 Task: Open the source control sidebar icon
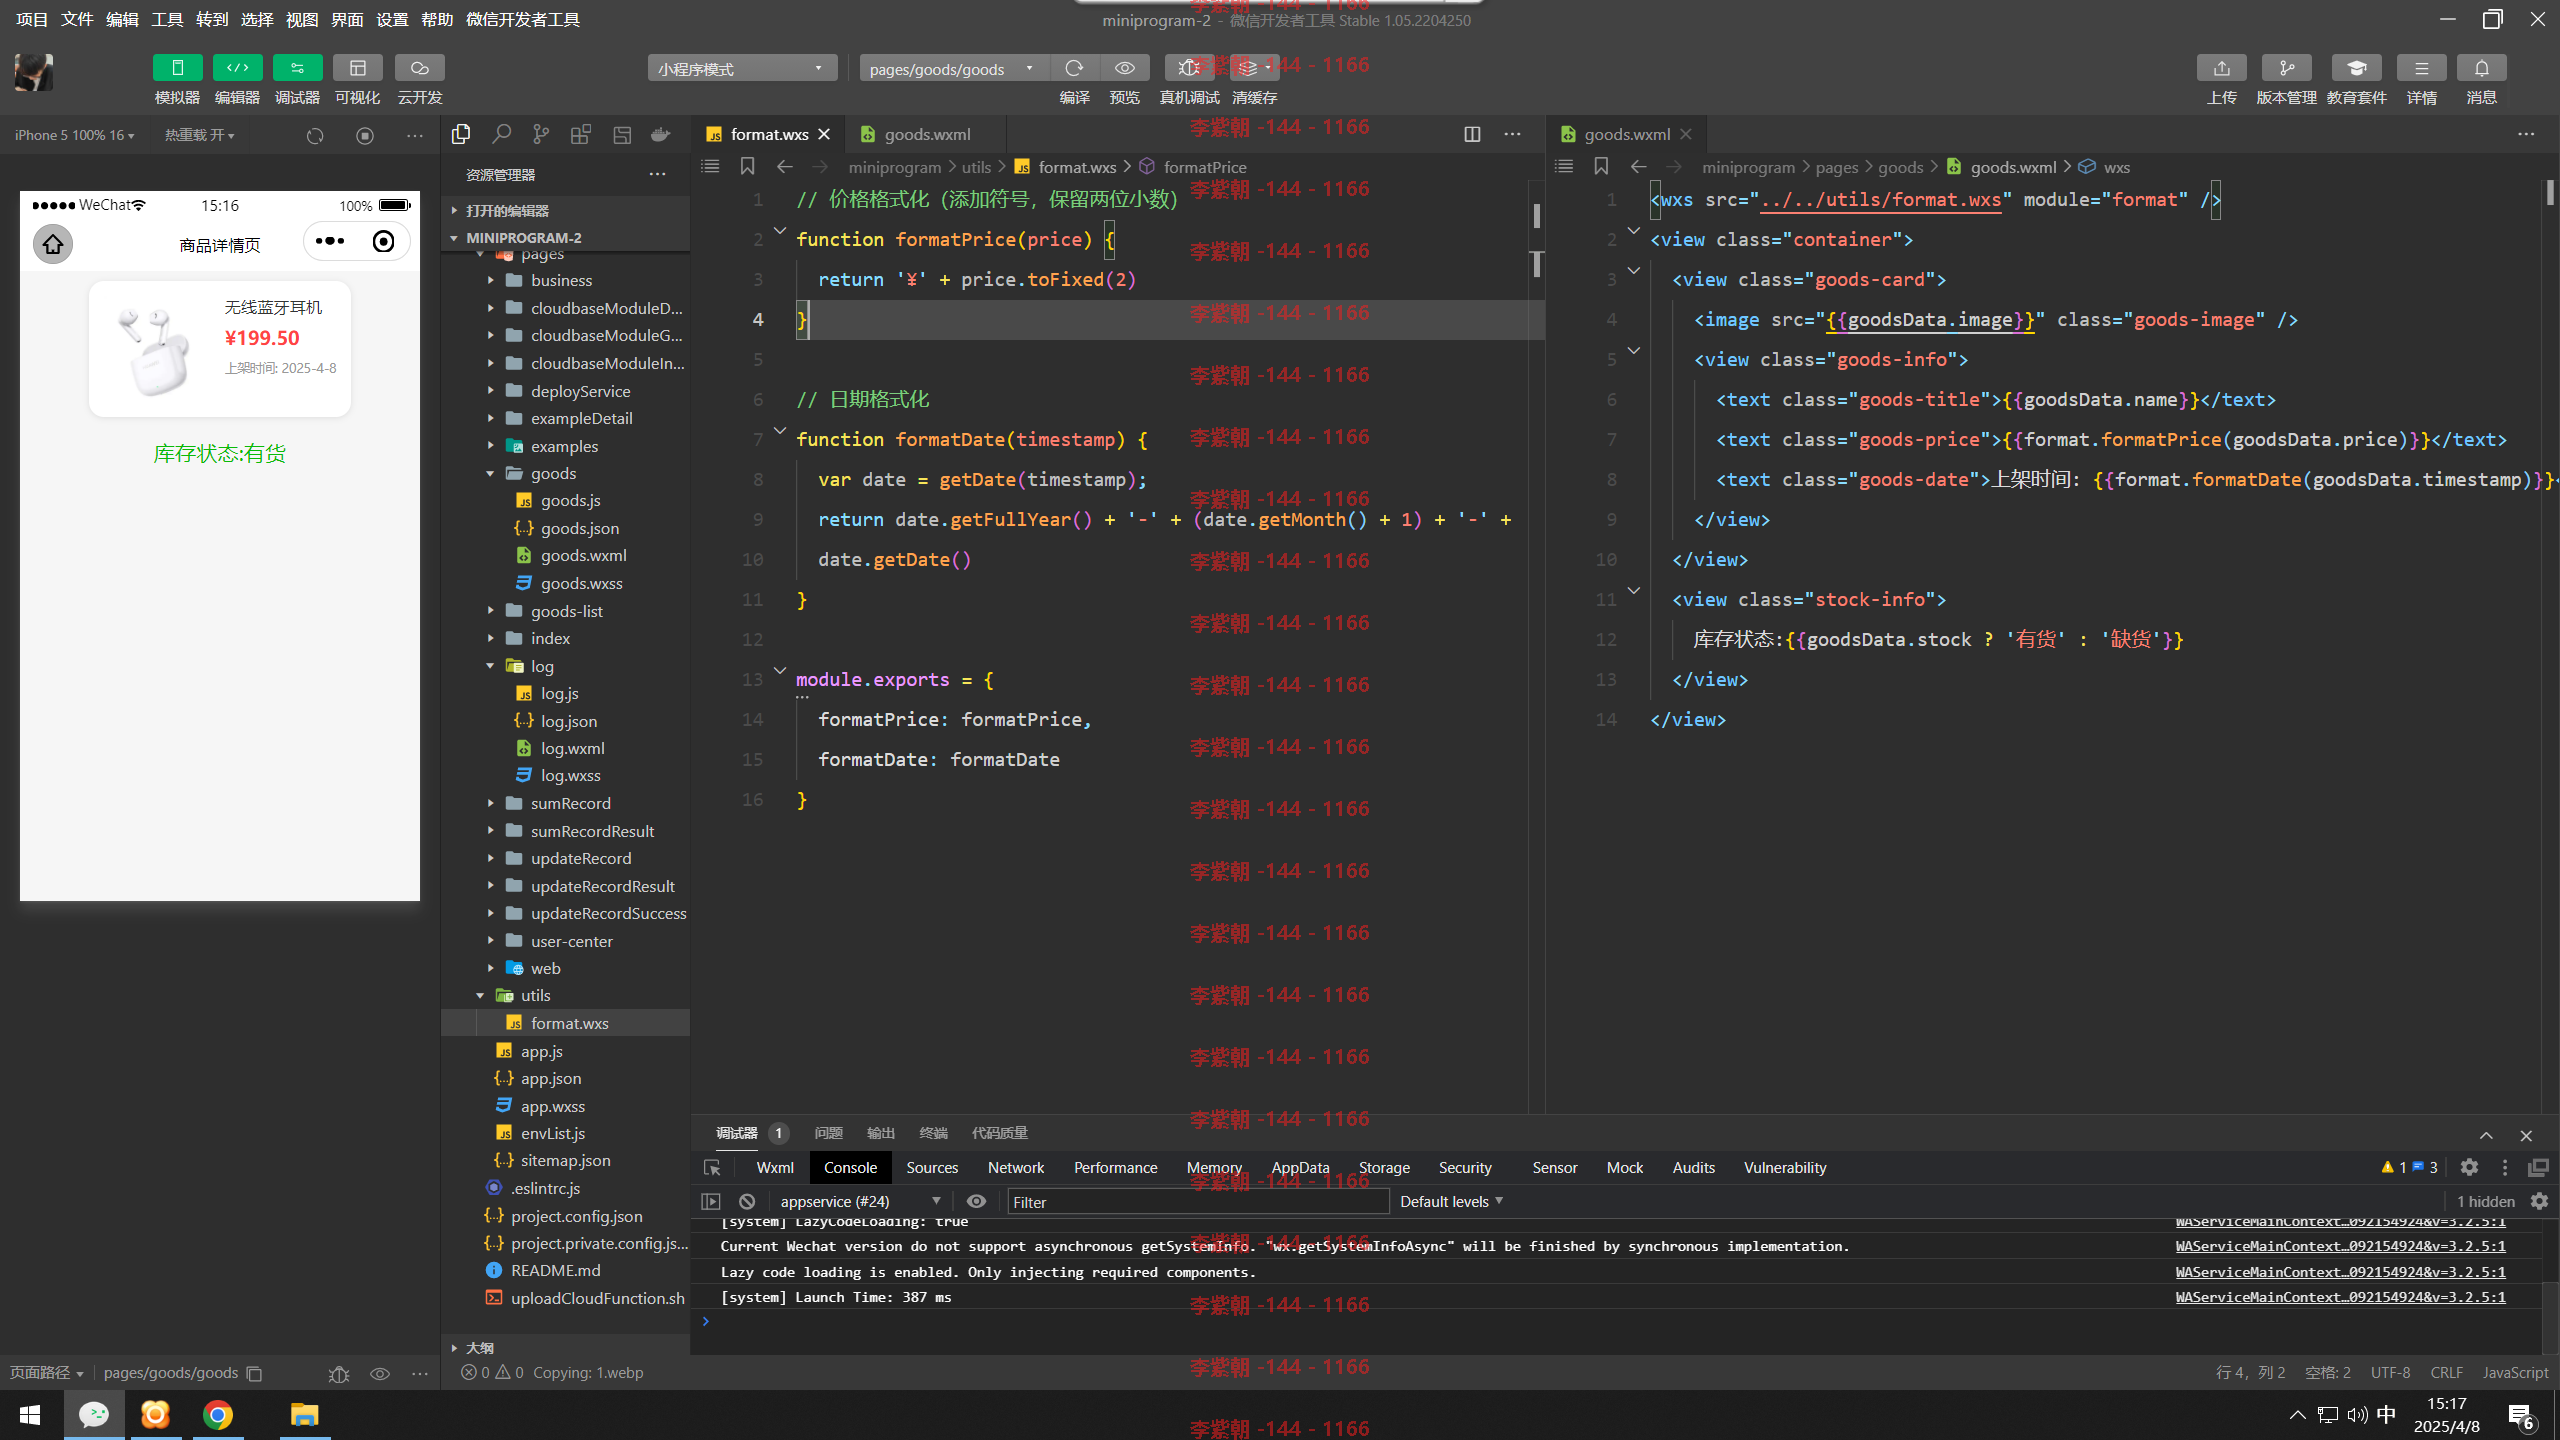click(541, 134)
